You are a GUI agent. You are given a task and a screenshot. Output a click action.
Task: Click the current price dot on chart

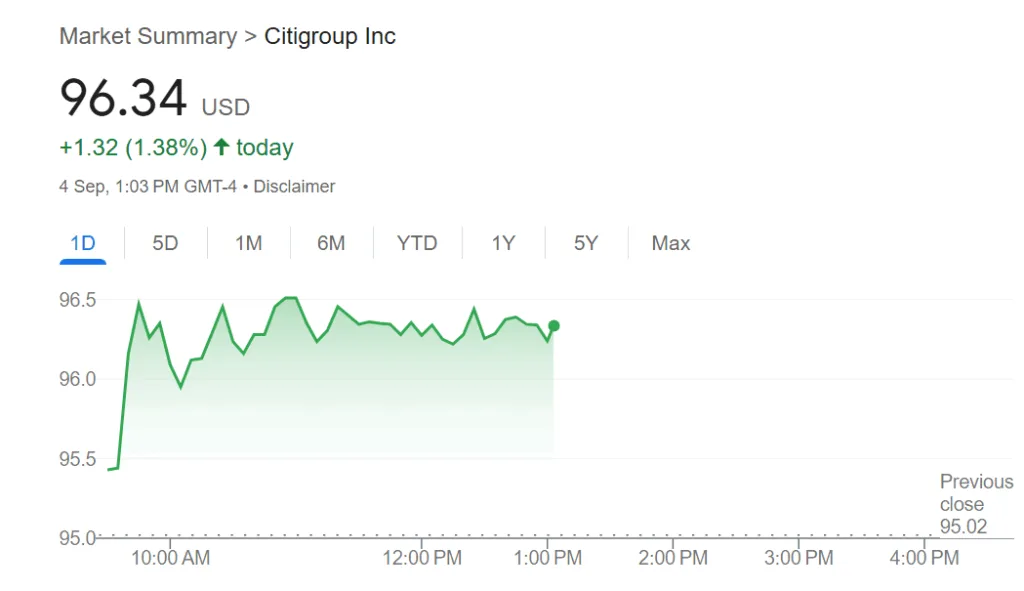coord(553,326)
